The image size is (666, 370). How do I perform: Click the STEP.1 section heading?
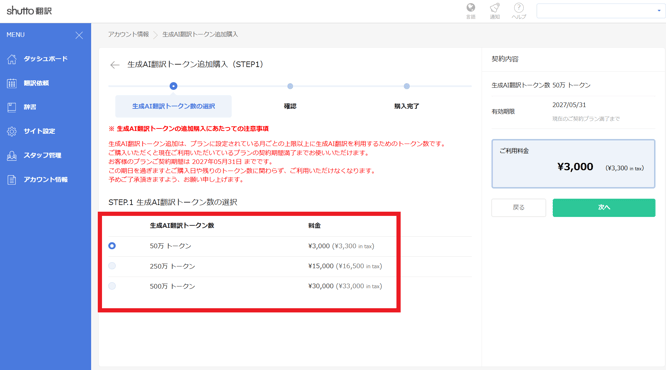[x=173, y=202]
